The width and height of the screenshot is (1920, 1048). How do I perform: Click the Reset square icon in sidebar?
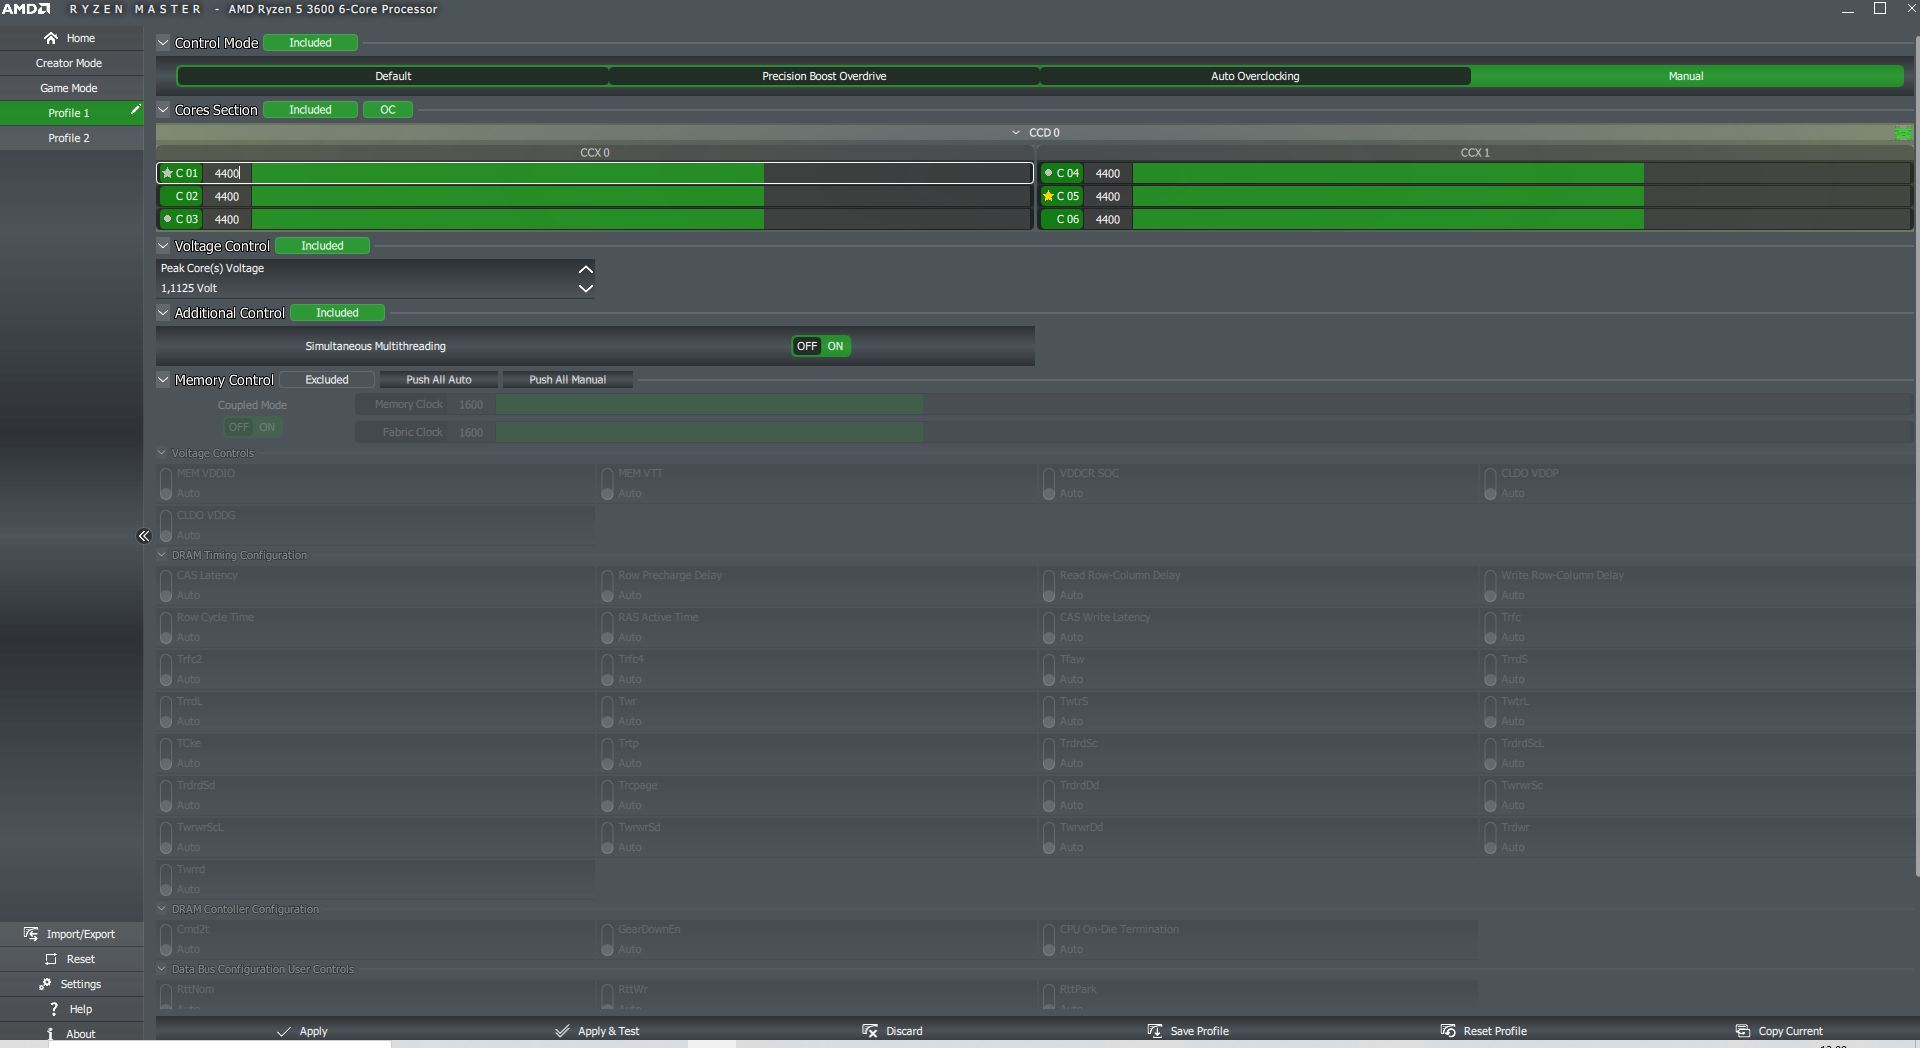coord(51,959)
